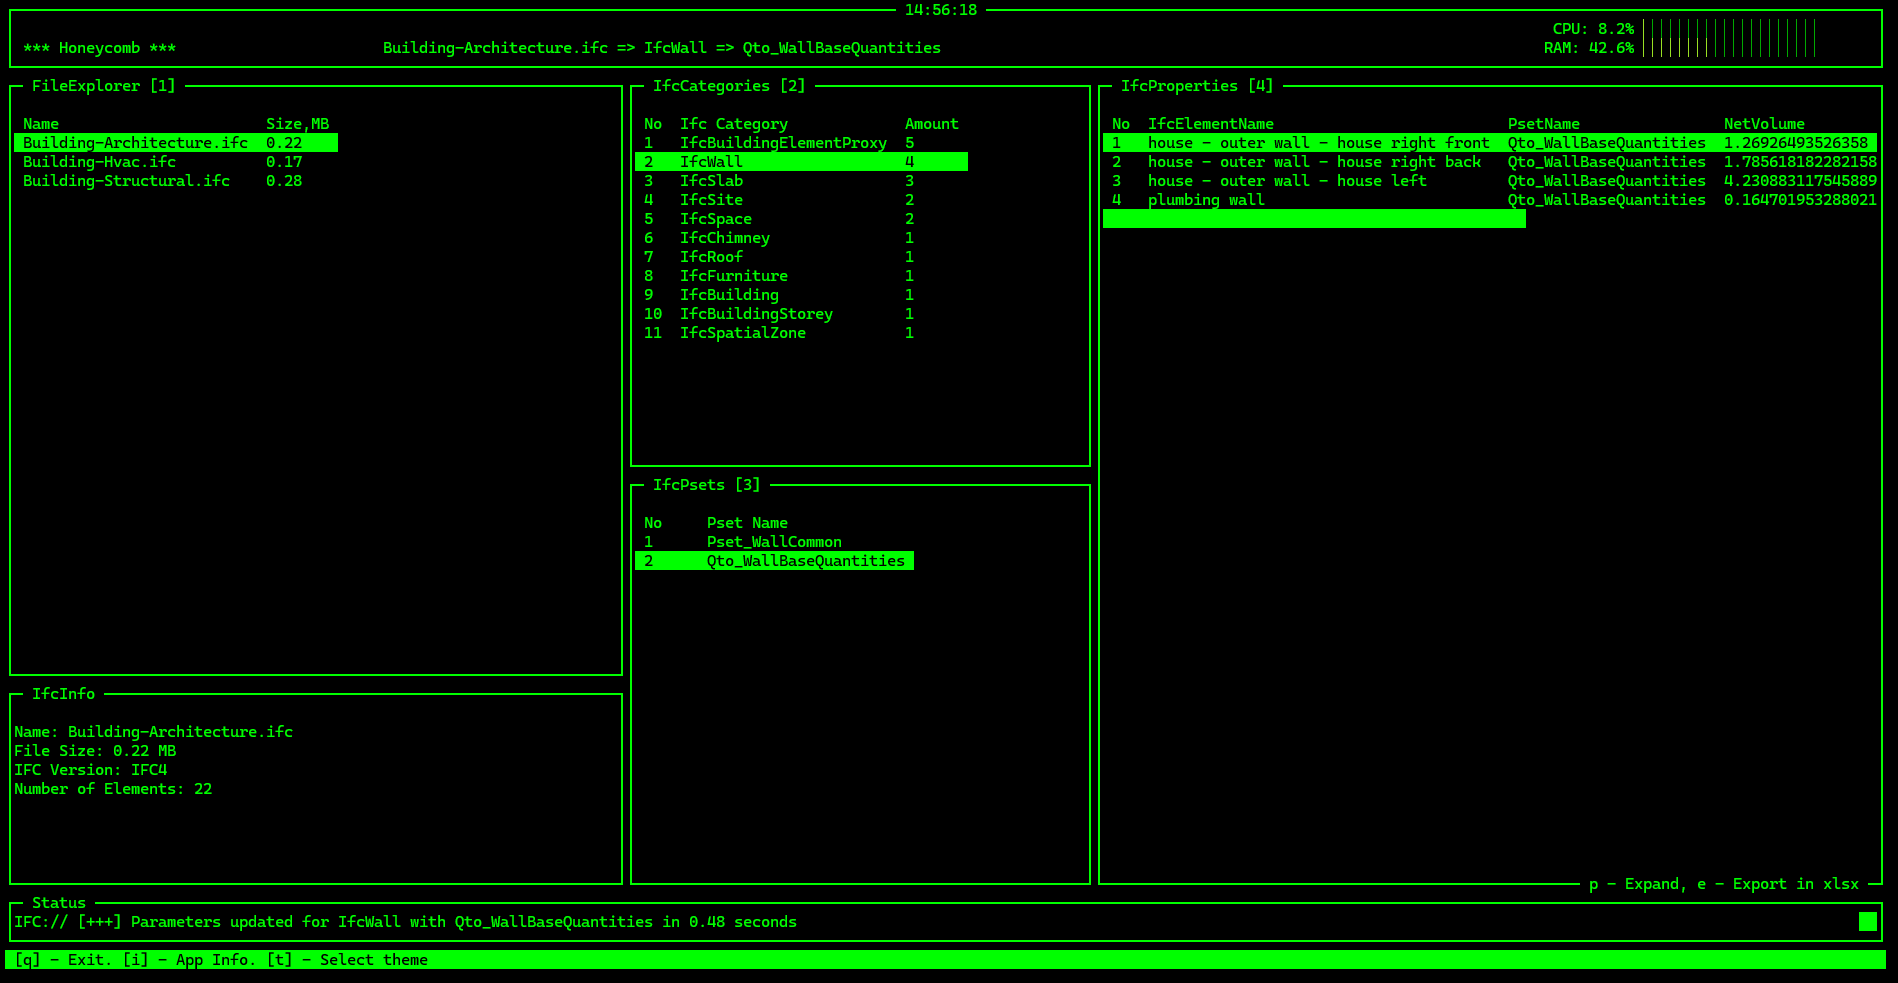Click the IfcInfo panel title
Image resolution: width=1898 pixels, height=983 pixels.
[x=63, y=694]
